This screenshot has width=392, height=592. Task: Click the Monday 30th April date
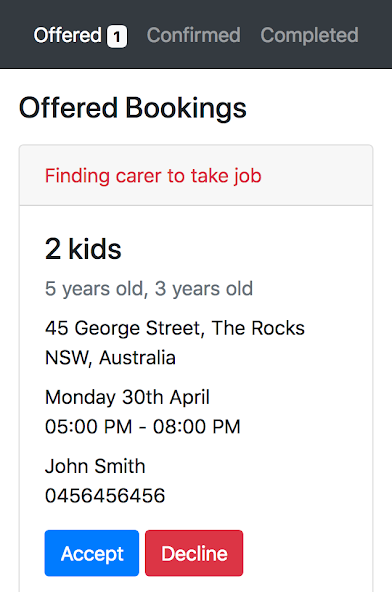[x=127, y=397]
